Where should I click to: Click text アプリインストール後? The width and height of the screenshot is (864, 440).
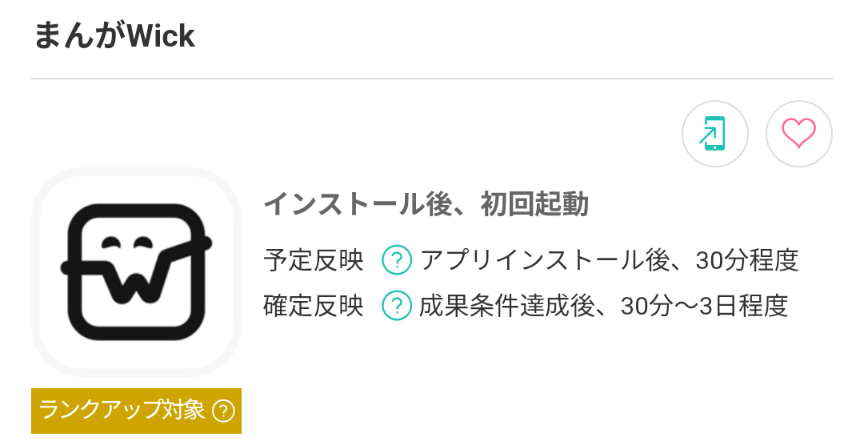pos(544,260)
